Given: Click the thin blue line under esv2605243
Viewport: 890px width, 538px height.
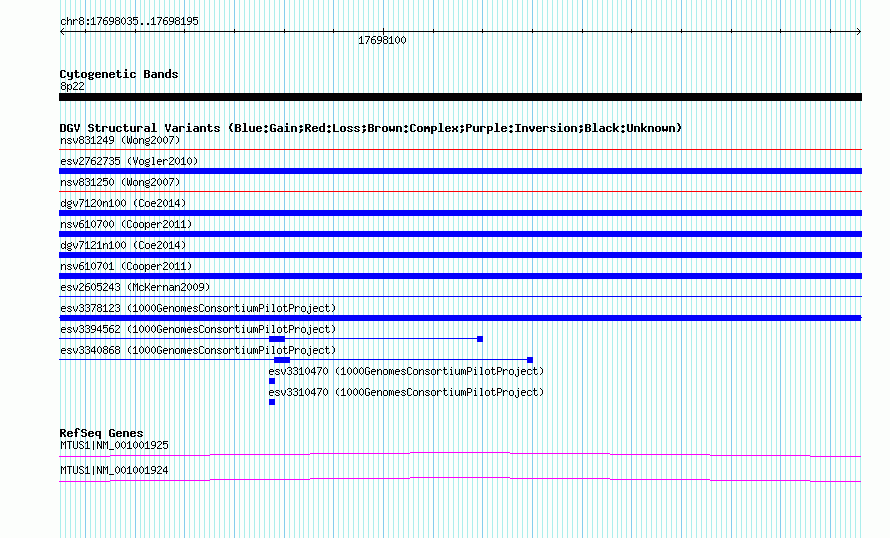Looking at the screenshot, I should coord(460,297).
